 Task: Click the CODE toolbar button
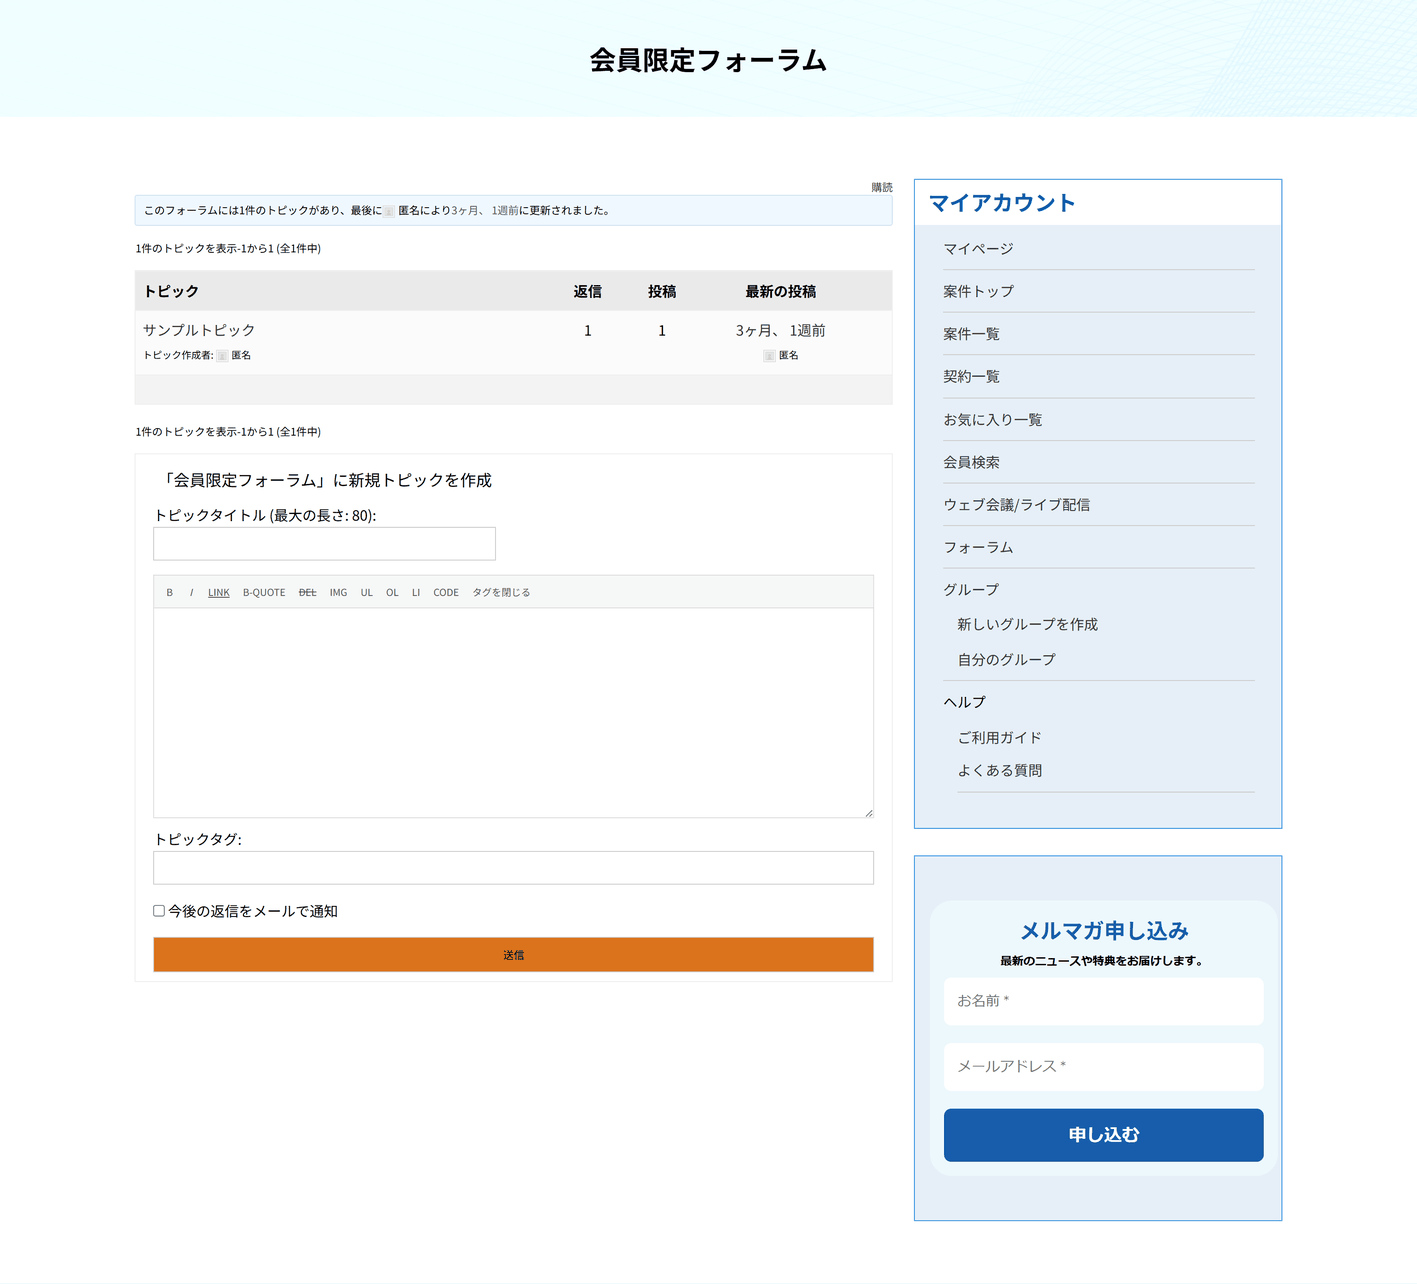pos(446,593)
